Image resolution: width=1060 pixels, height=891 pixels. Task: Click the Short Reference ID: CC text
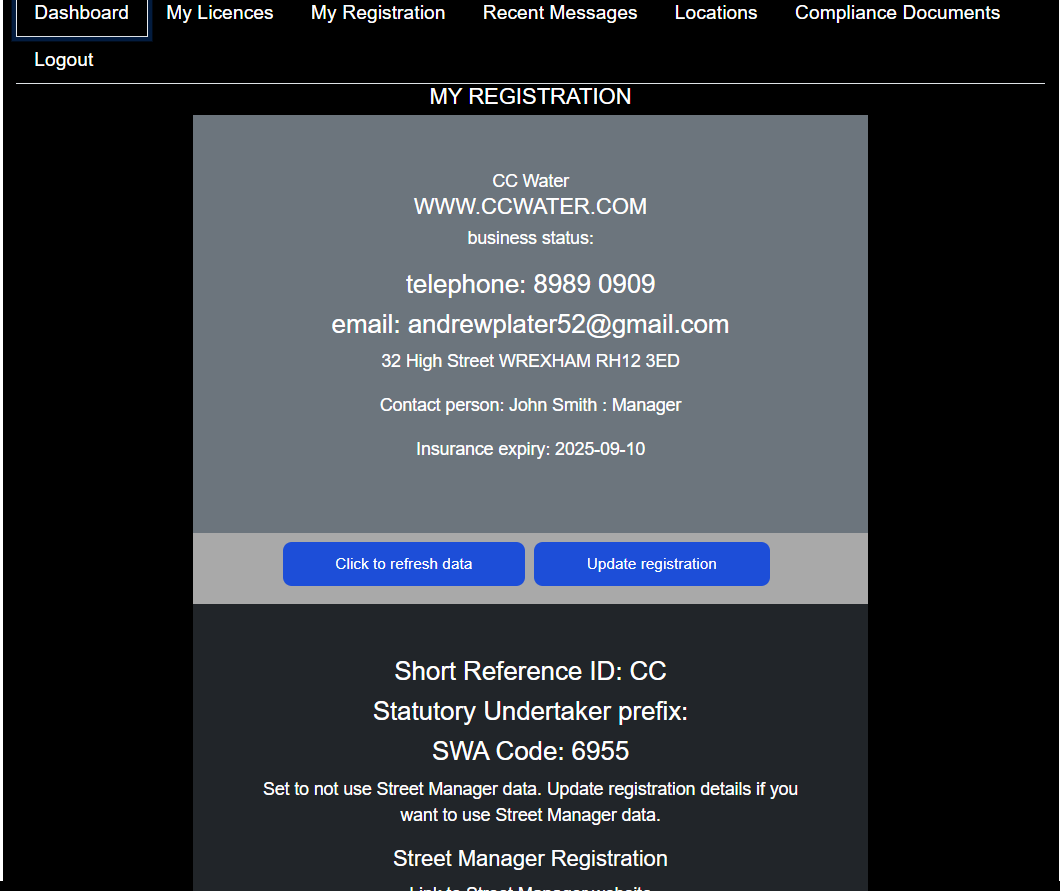(x=530, y=671)
